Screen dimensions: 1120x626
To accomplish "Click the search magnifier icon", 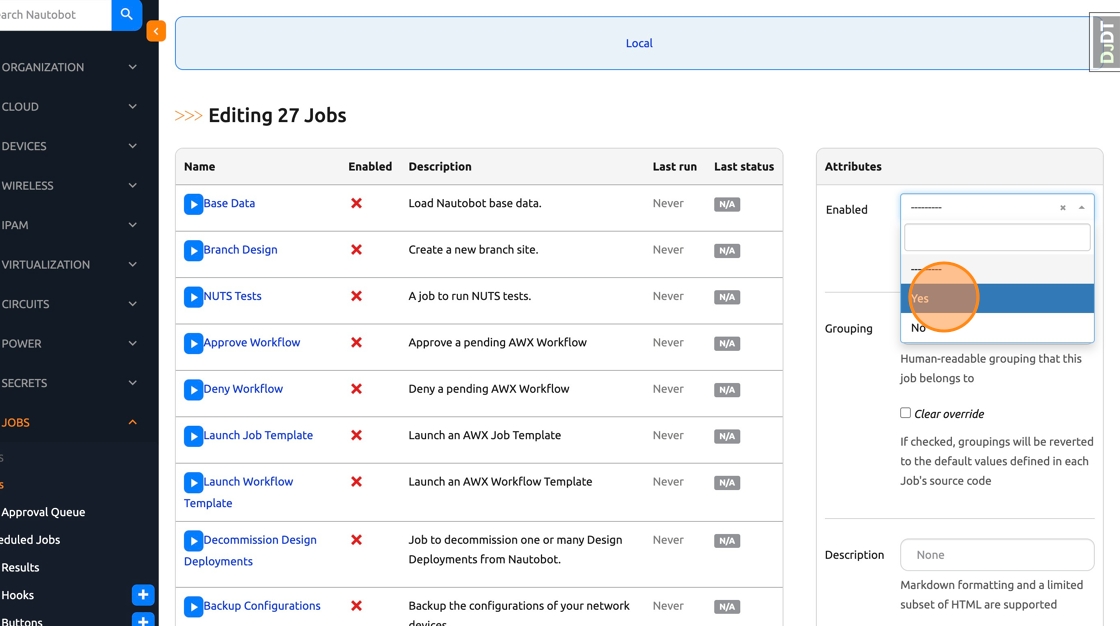I will (x=126, y=15).
